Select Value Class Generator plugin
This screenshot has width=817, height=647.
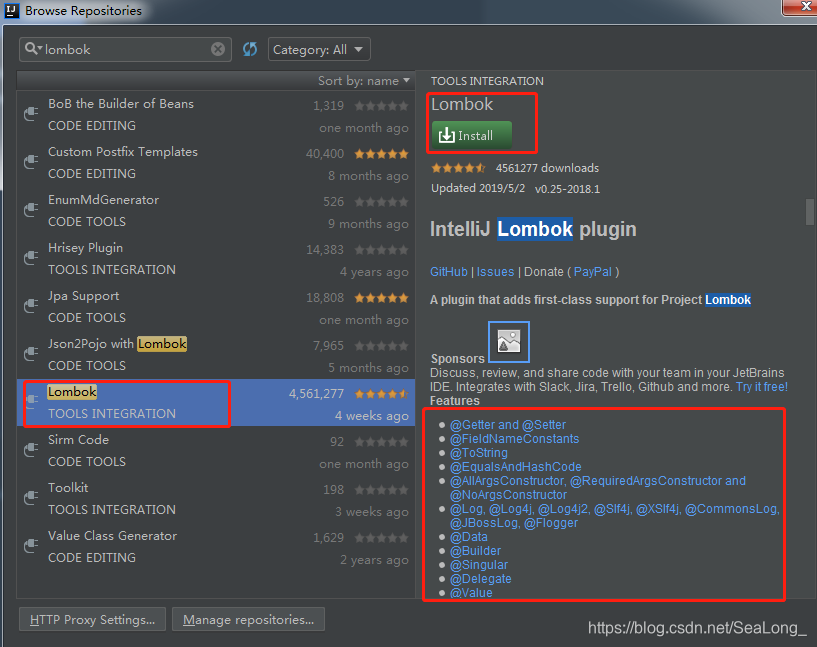pyautogui.click(x=216, y=546)
